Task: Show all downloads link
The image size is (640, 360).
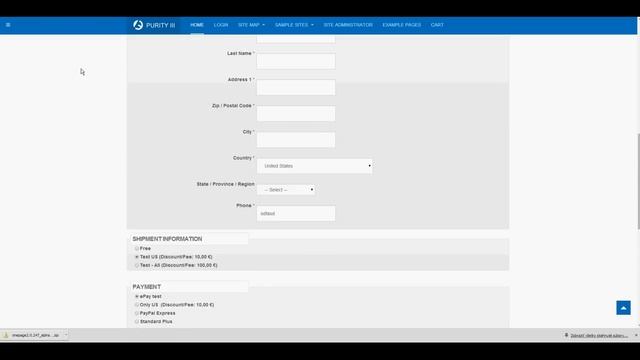Action: pyautogui.click(x=599, y=336)
